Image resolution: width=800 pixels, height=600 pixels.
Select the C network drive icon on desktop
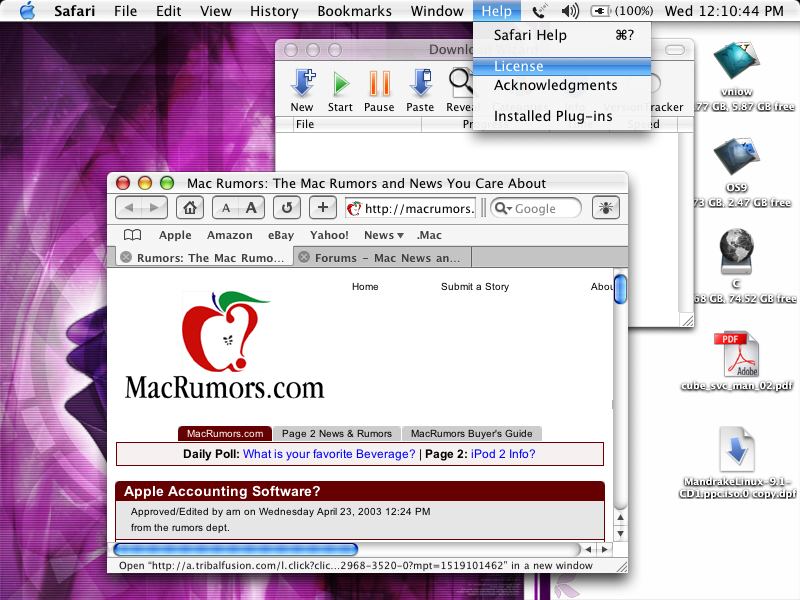(x=736, y=252)
